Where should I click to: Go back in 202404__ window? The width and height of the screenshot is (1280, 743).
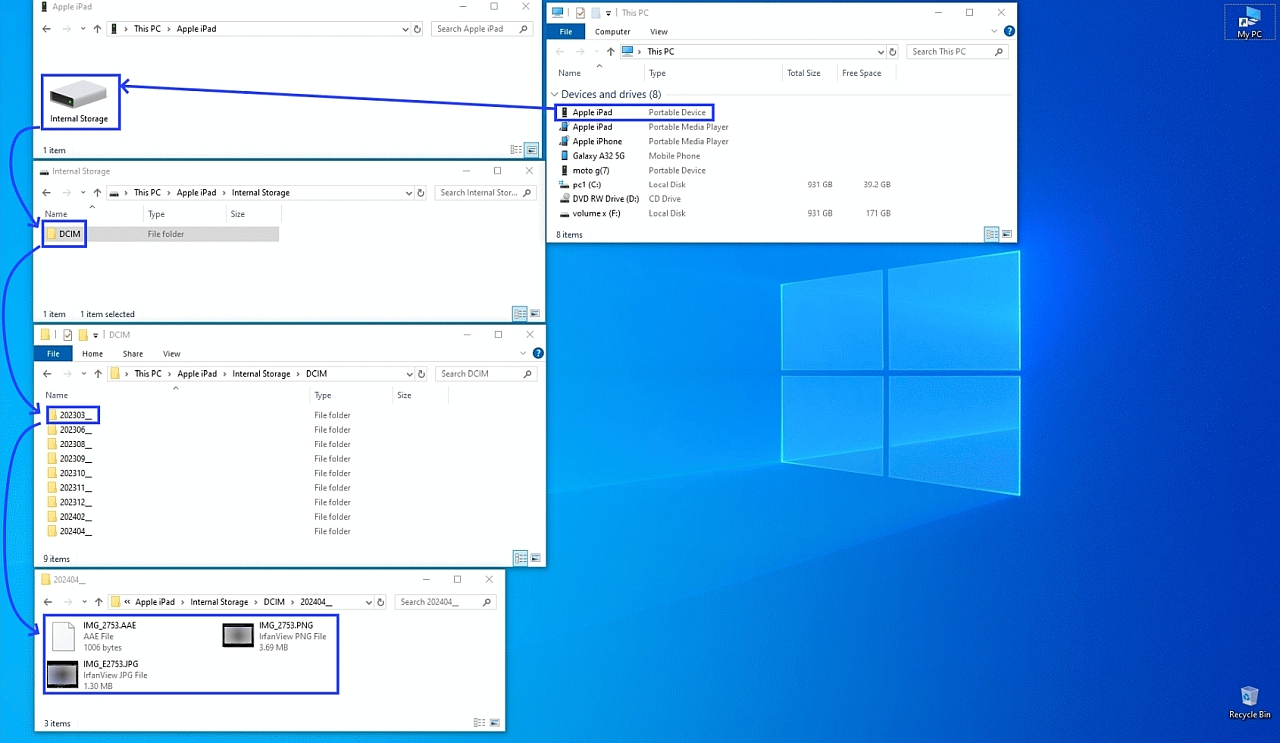(46, 603)
